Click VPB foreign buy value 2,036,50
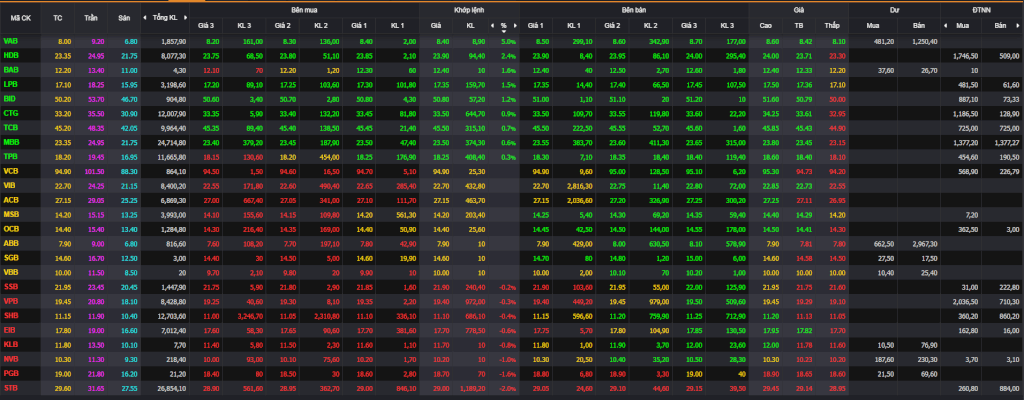This screenshot has width=1024, height=400. point(968,301)
